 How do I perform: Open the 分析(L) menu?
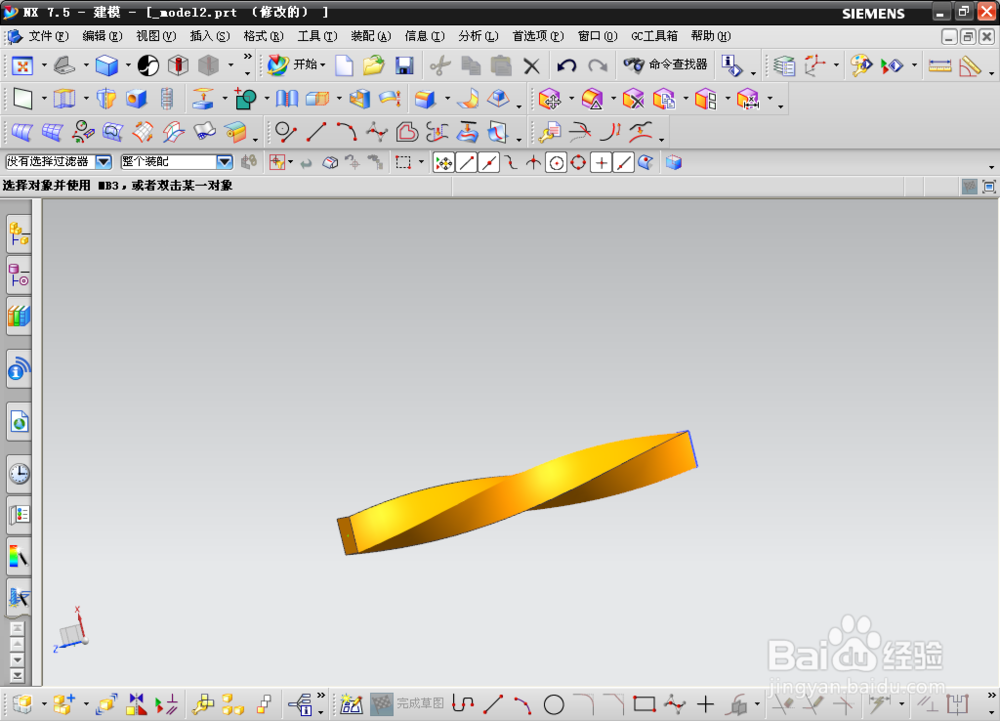[x=478, y=36]
